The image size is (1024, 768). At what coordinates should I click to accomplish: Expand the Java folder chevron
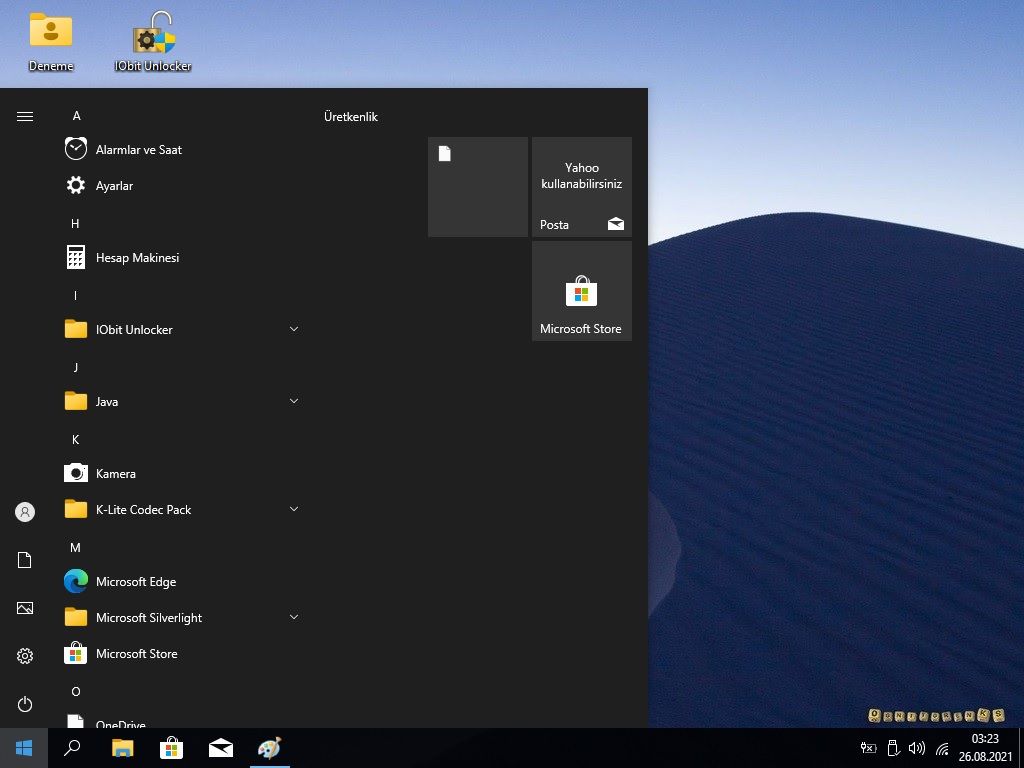294,401
